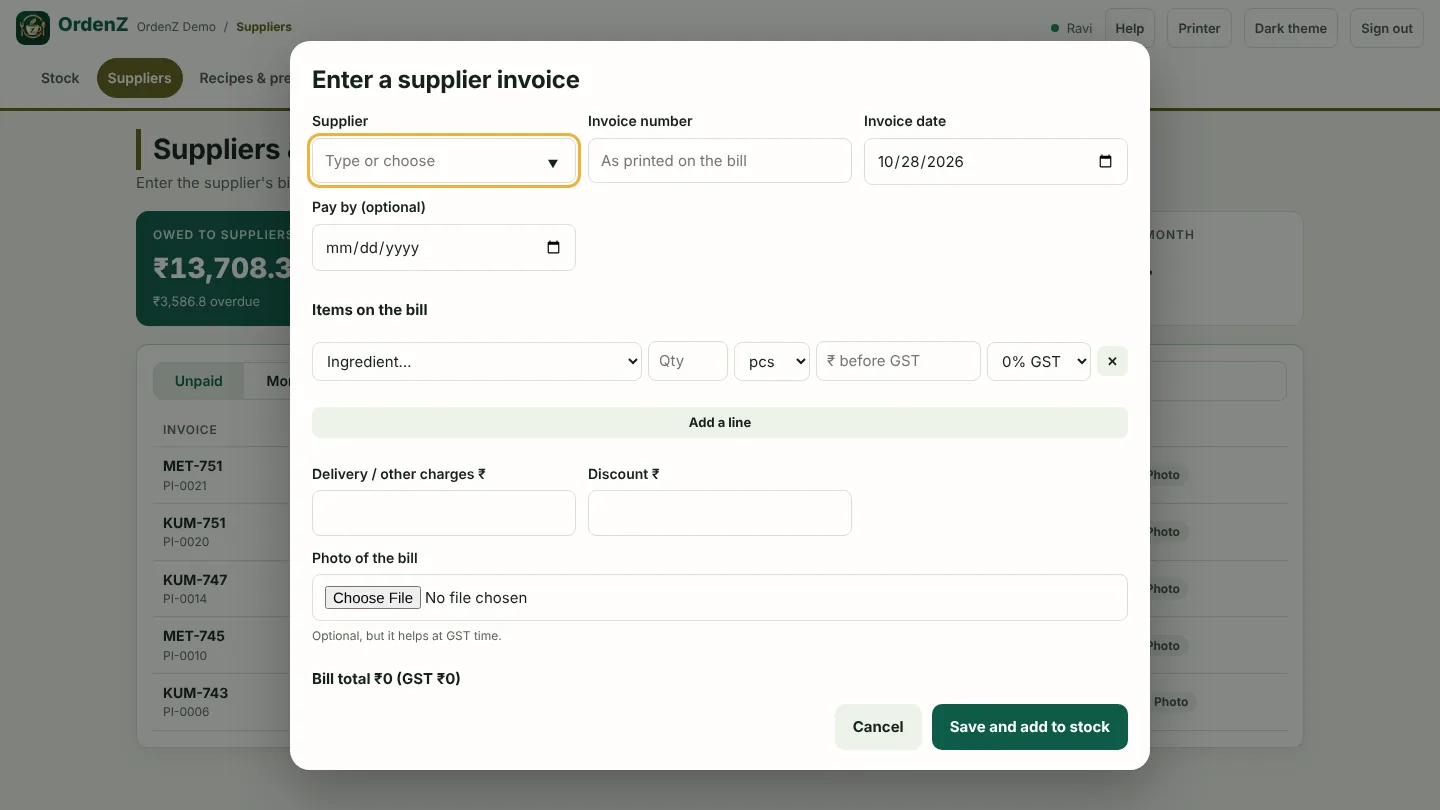Open the Stock tab
The image size is (1440, 810).
tap(60, 78)
